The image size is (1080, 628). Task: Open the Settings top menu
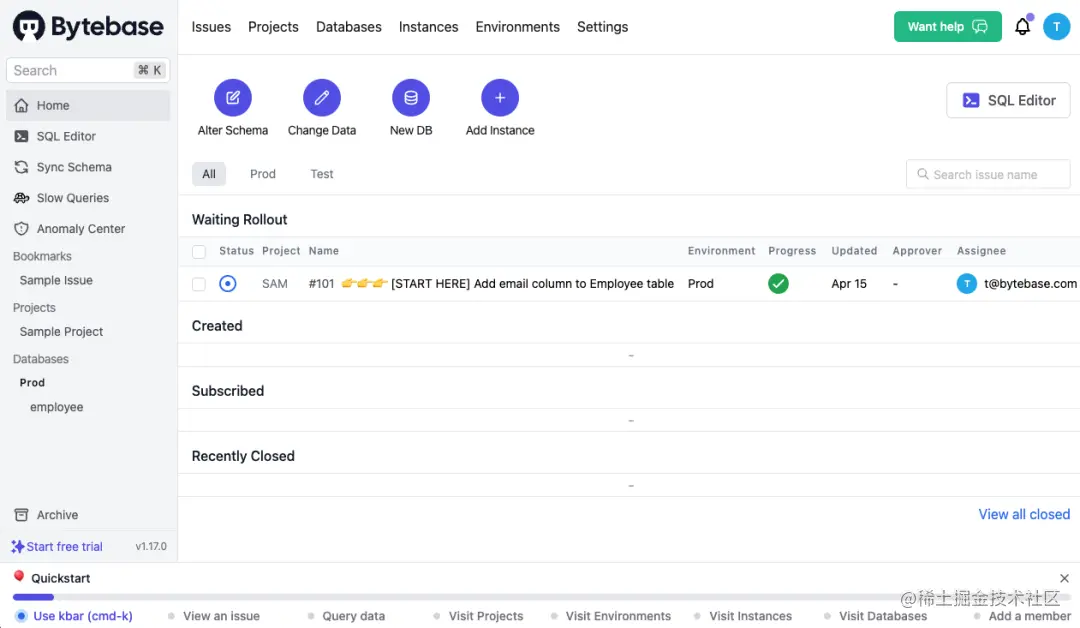coord(603,27)
